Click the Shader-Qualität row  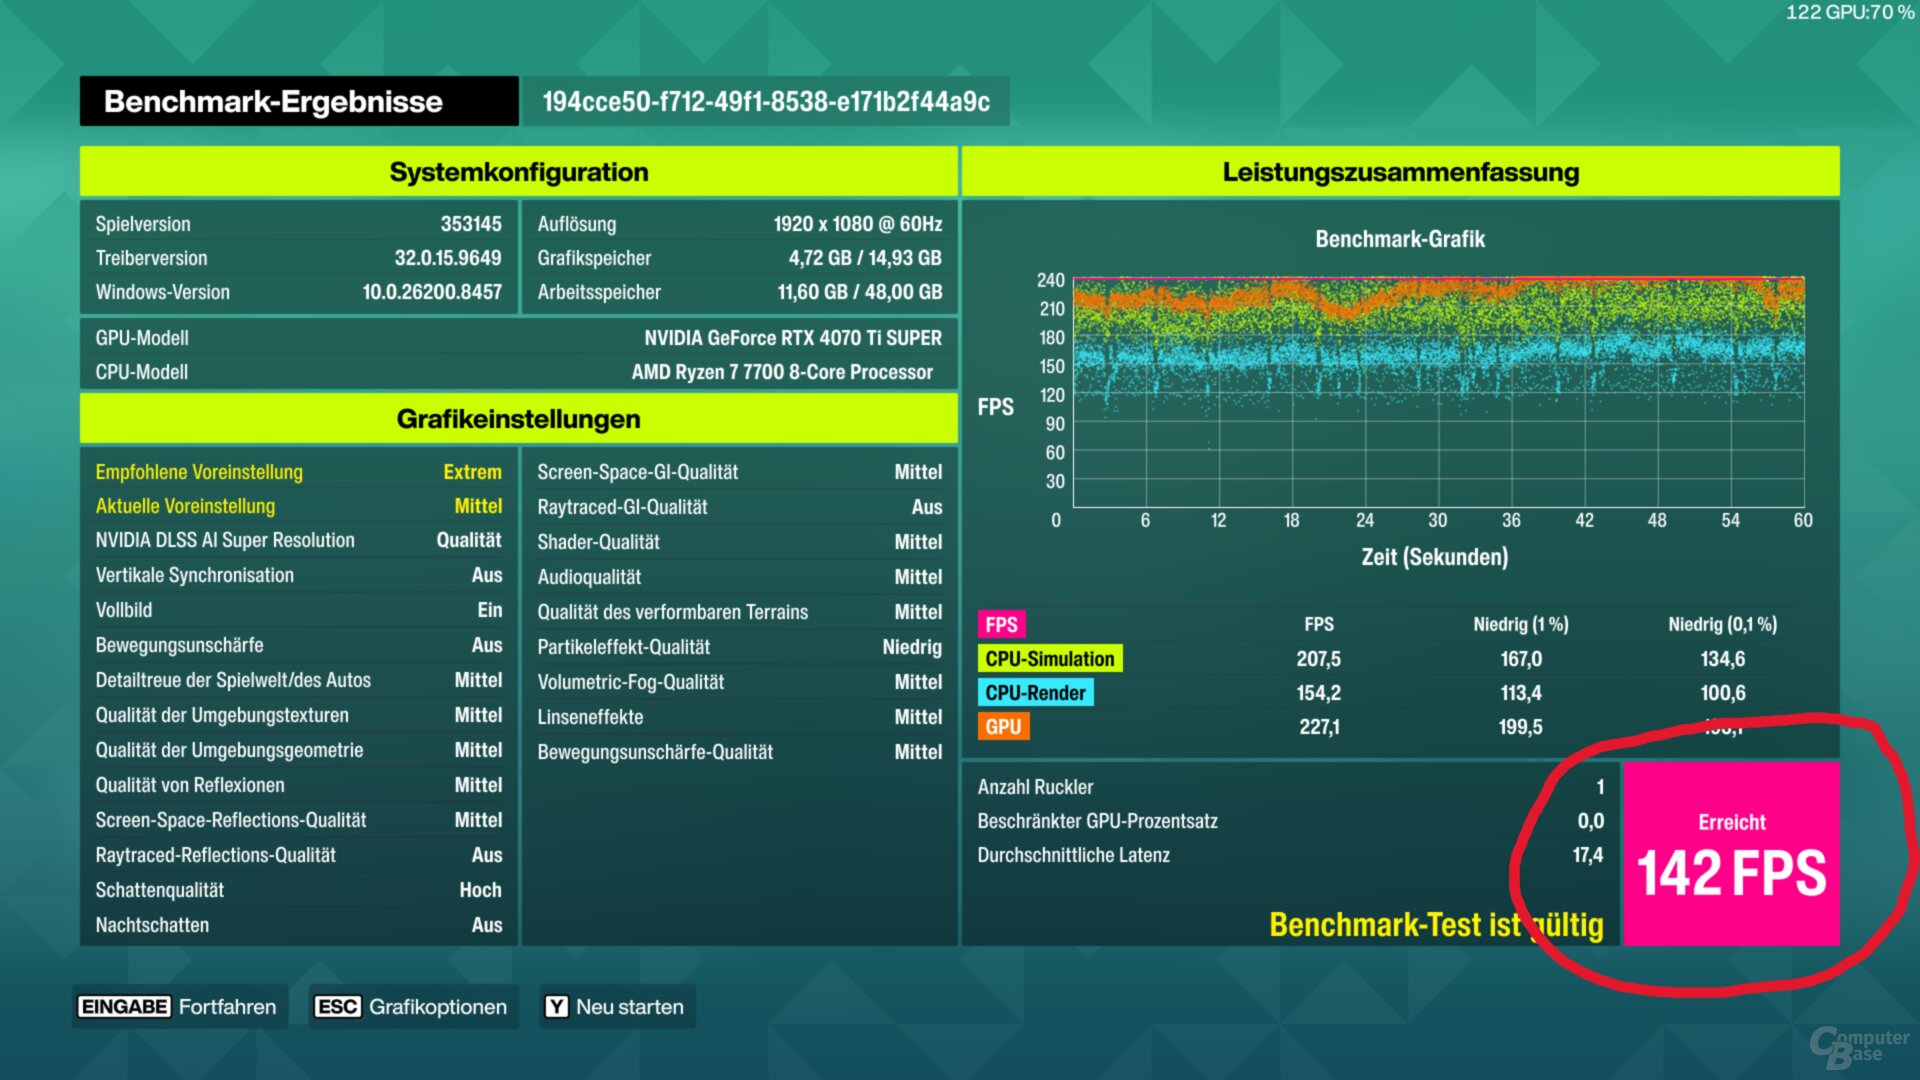(739, 542)
